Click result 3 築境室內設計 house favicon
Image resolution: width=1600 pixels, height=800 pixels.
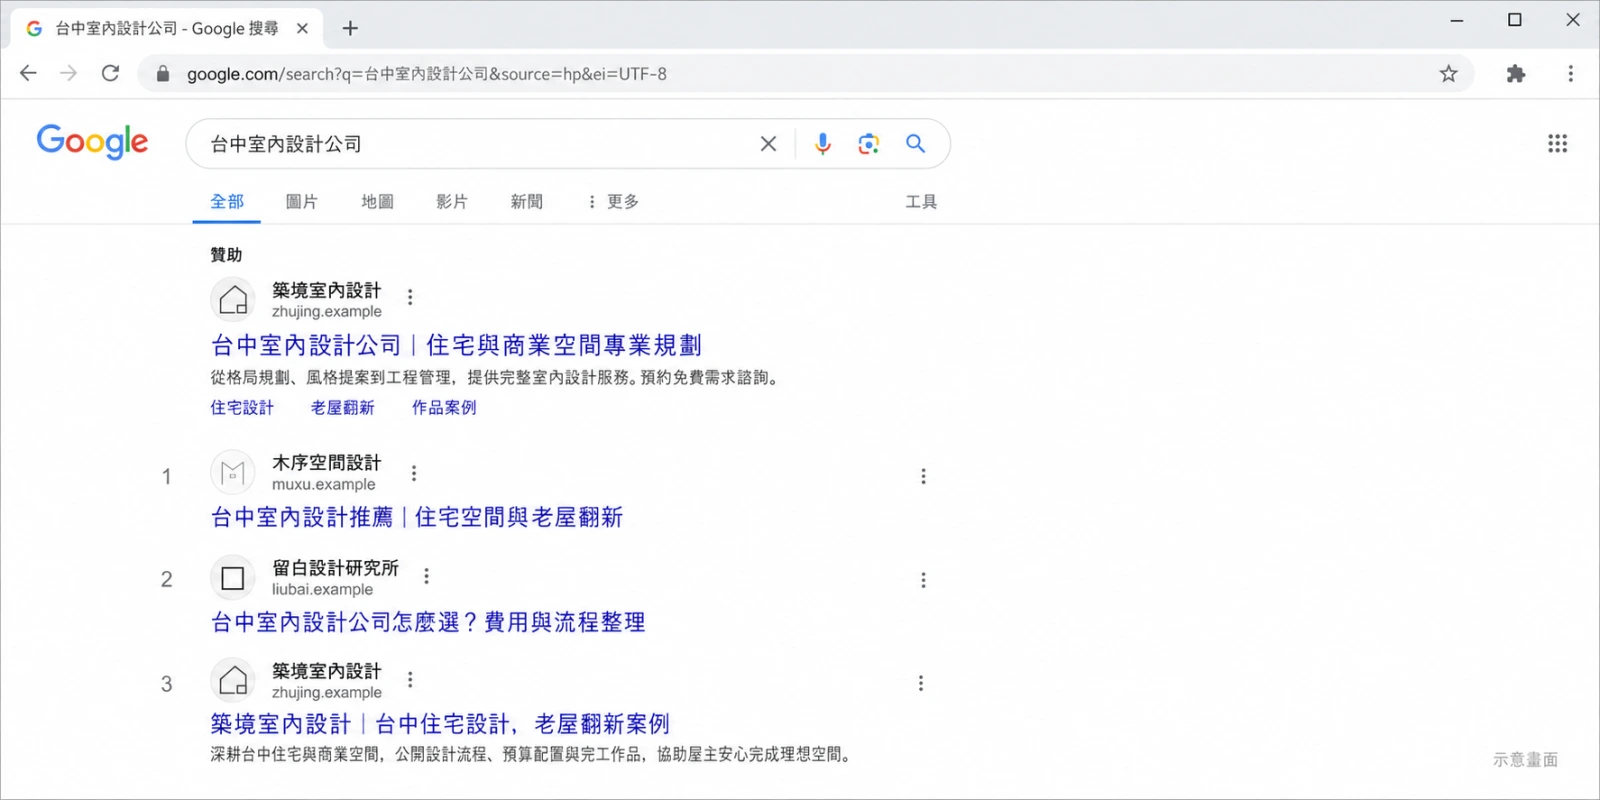pyautogui.click(x=233, y=680)
